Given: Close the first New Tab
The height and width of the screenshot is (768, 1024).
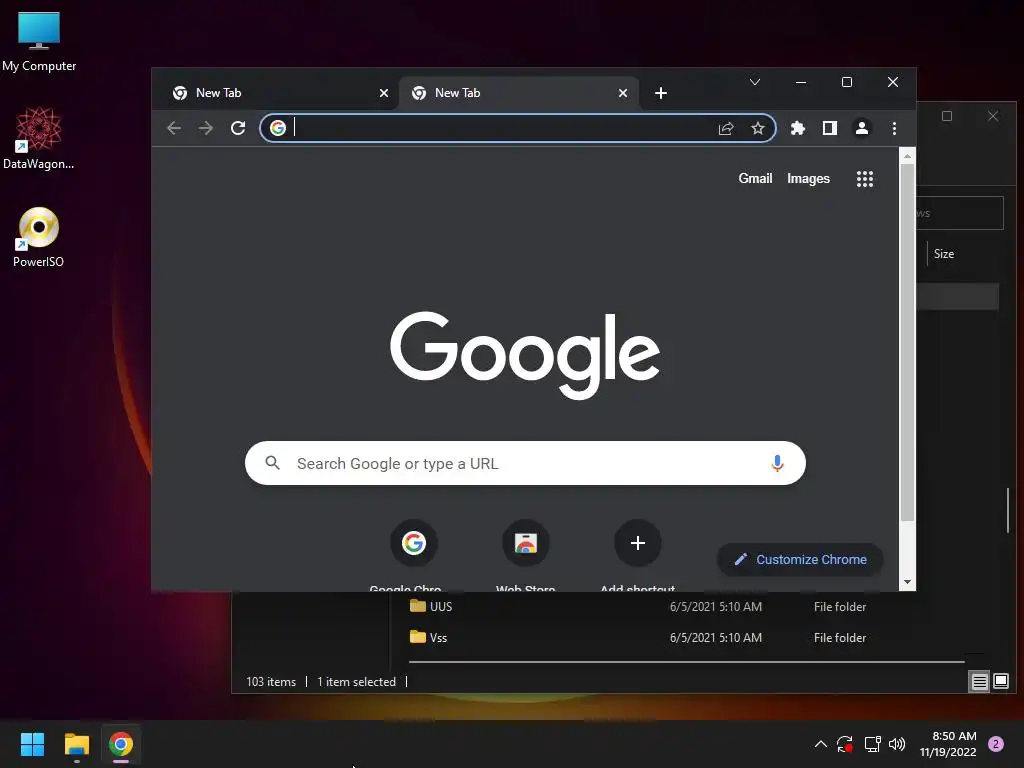Looking at the screenshot, I should click(x=384, y=93).
